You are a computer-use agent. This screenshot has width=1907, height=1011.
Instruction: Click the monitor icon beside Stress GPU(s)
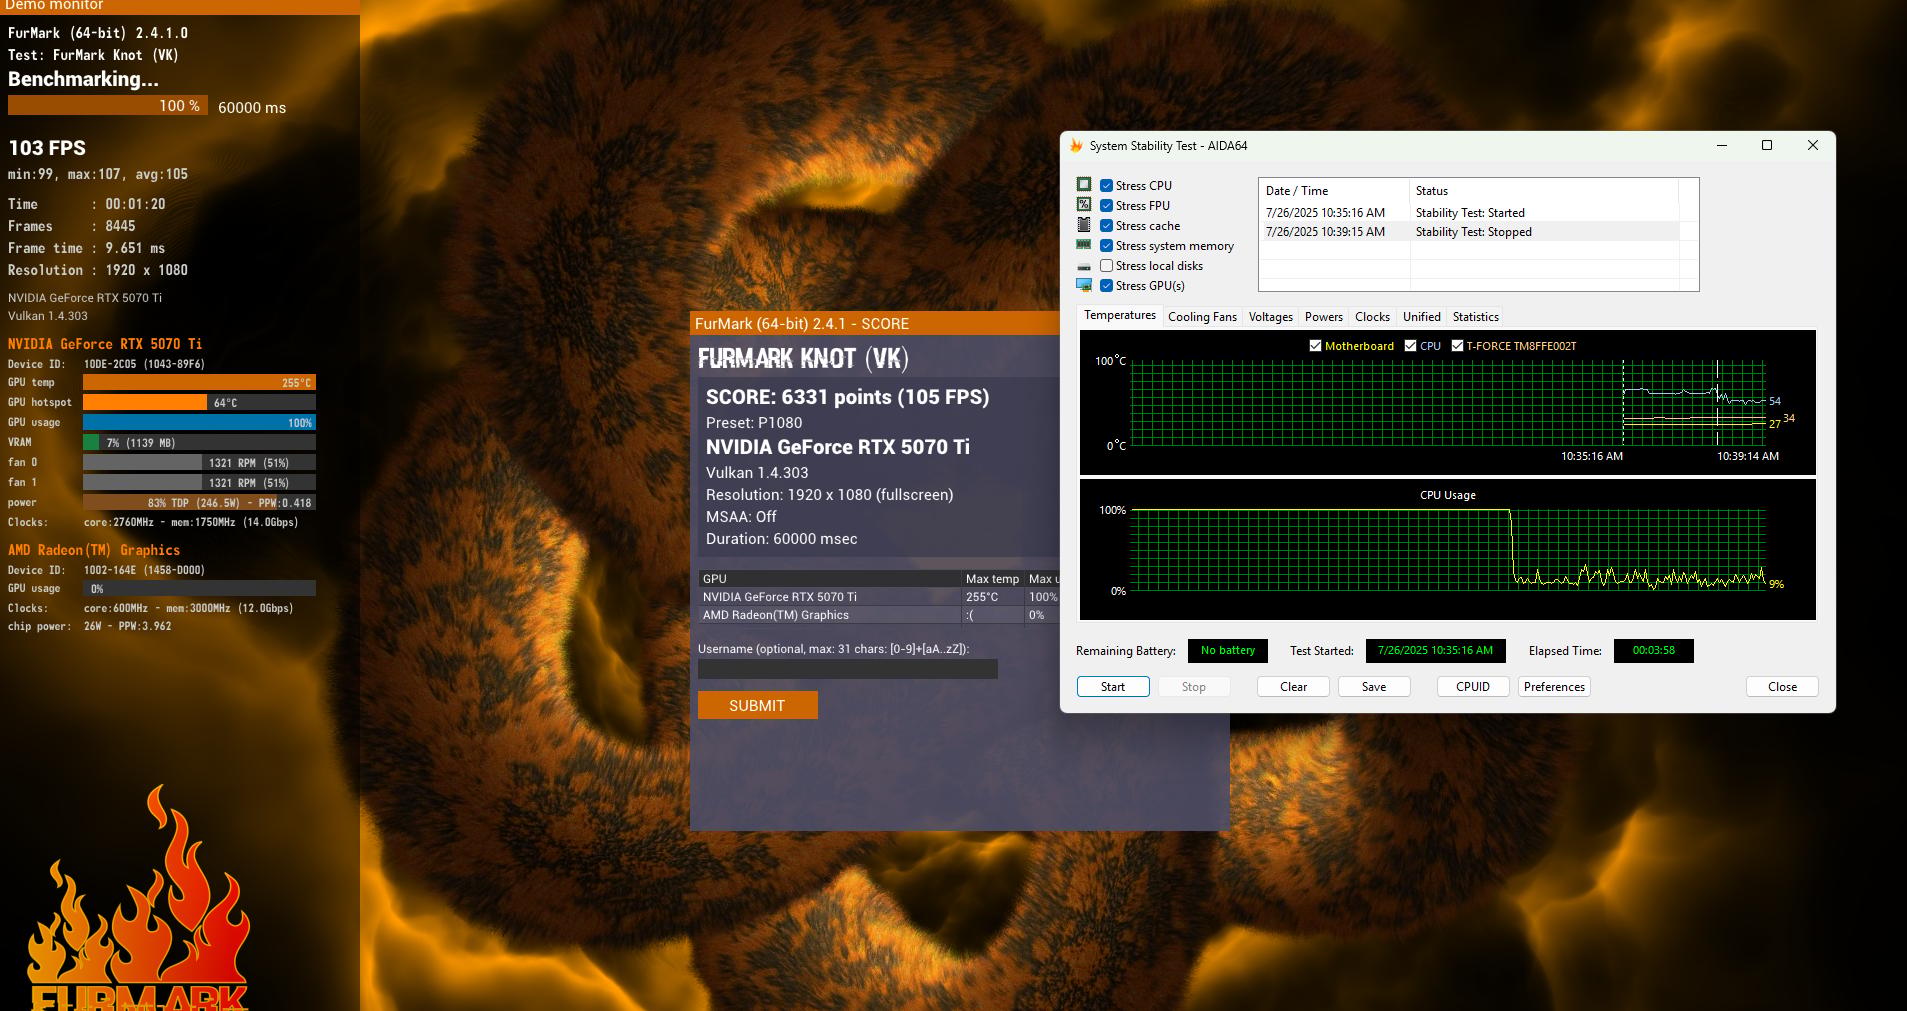click(x=1084, y=285)
